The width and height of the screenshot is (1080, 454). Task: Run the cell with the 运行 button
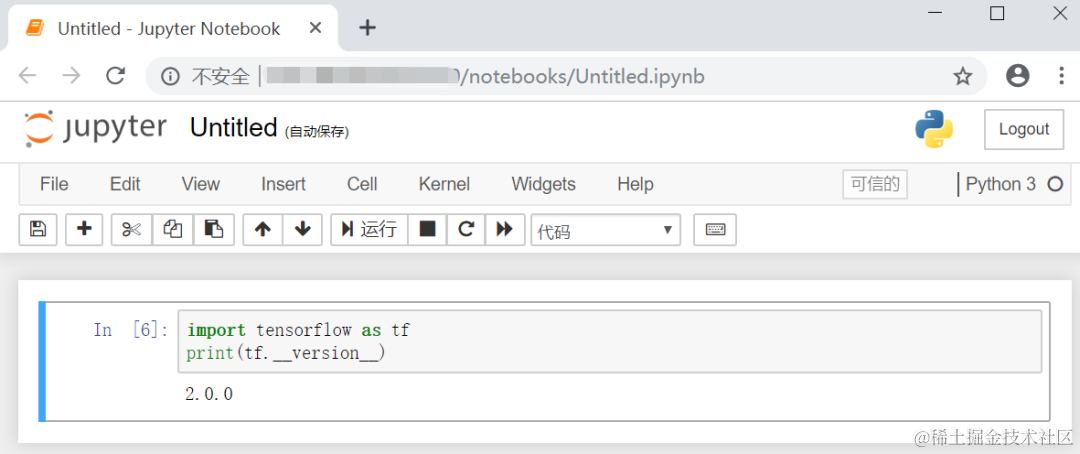(x=369, y=229)
